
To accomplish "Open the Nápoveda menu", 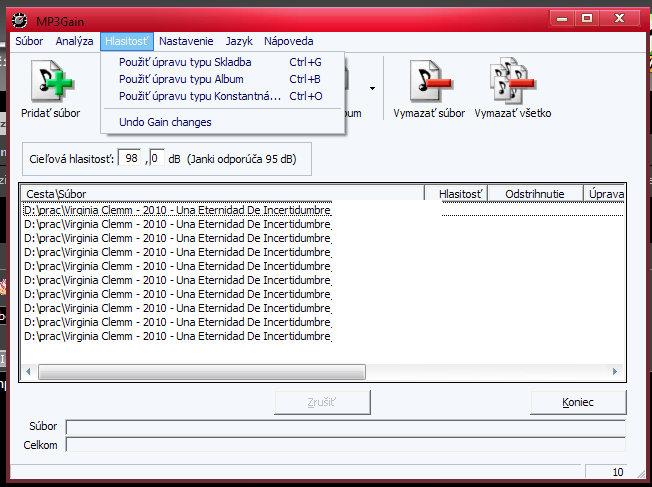I will (x=289, y=41).
